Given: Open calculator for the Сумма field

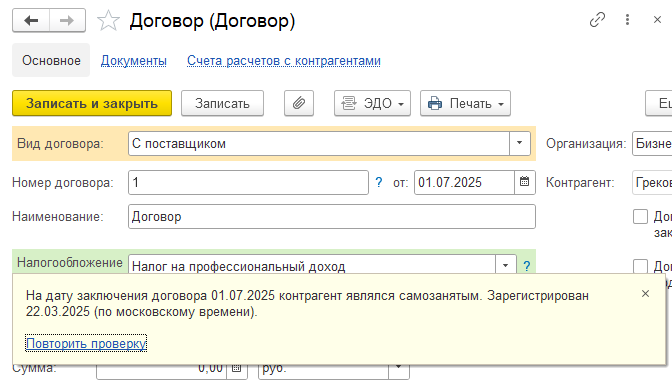Looking at the screenshot, I should (237, 368).
